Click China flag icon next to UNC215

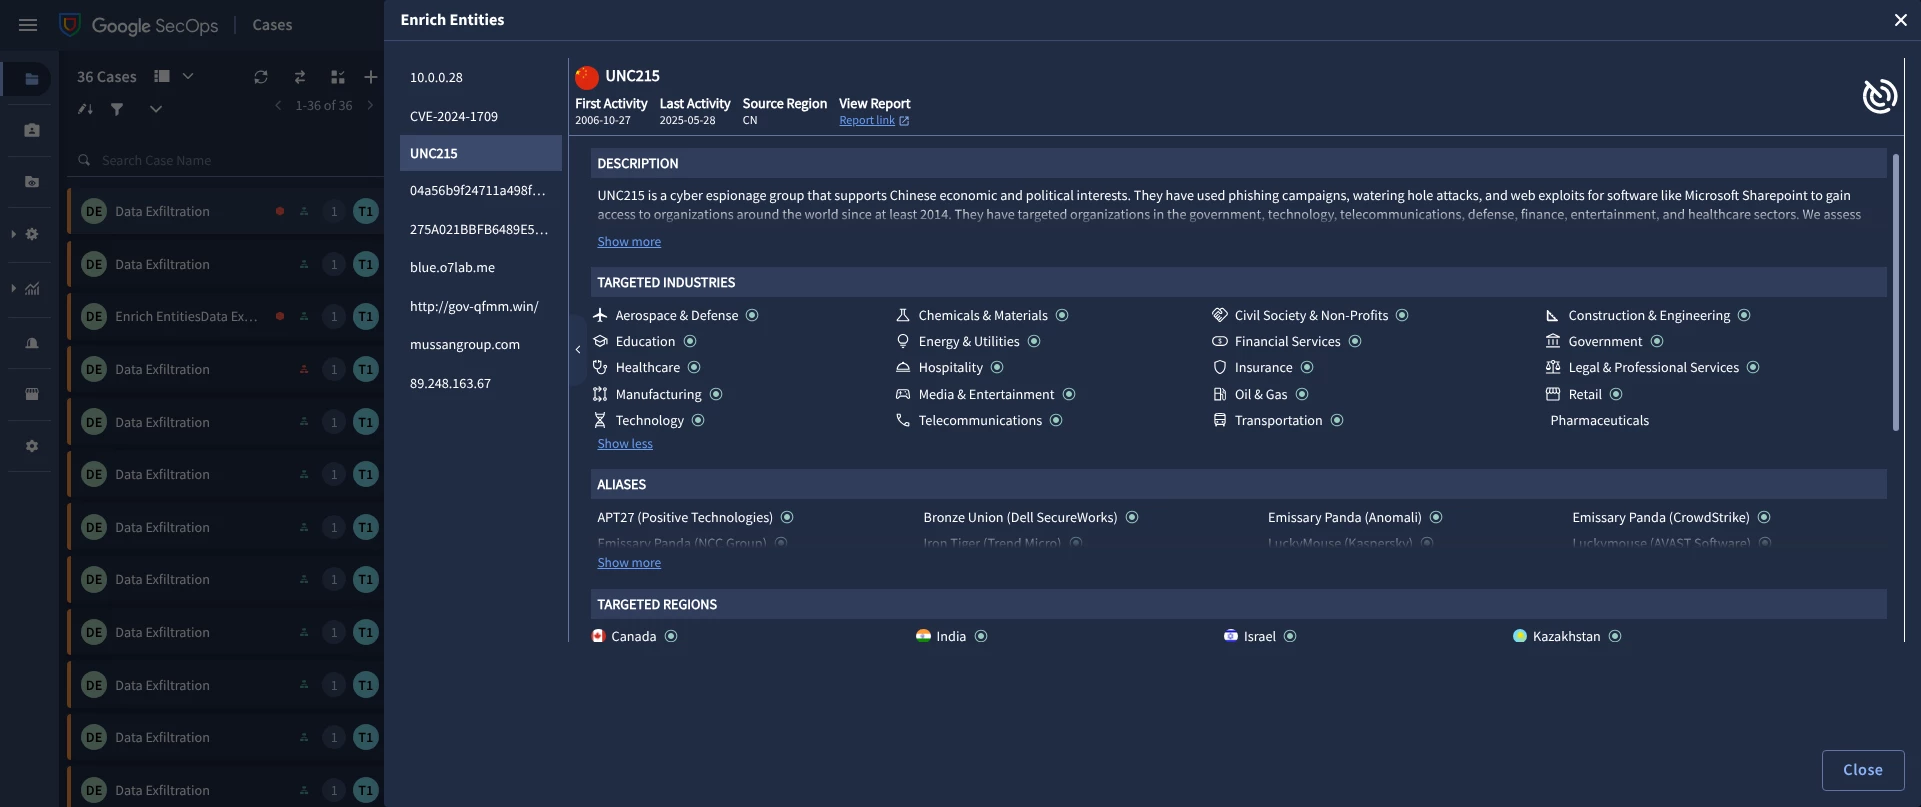click(x=587, y=77)
